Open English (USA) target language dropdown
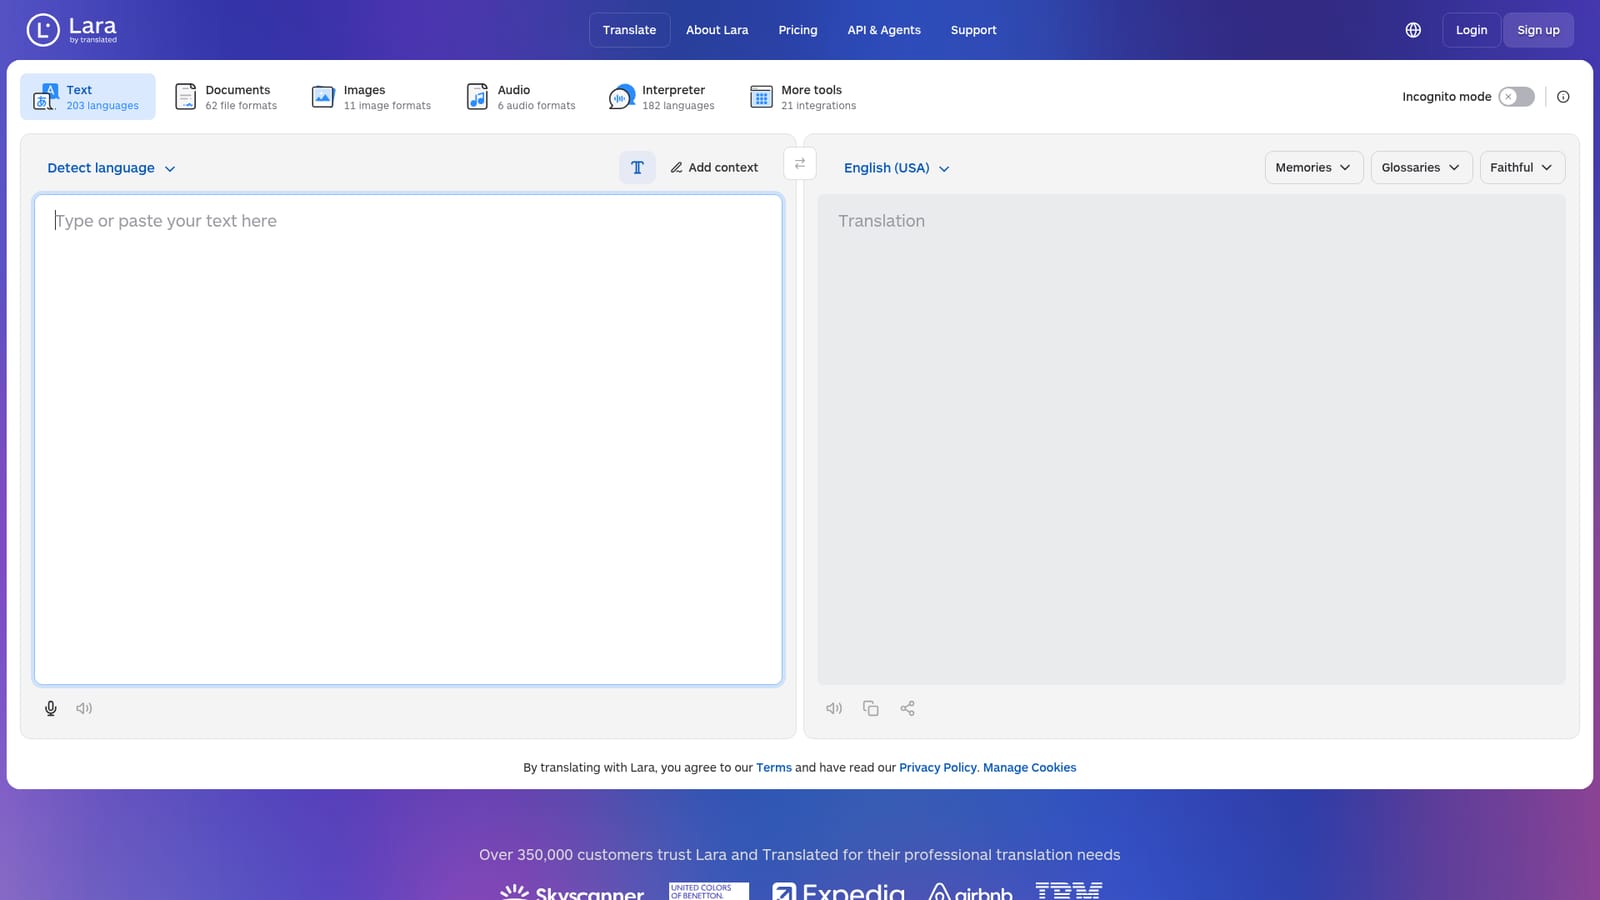Screen dimensions: 1600x900 point(896,168)
